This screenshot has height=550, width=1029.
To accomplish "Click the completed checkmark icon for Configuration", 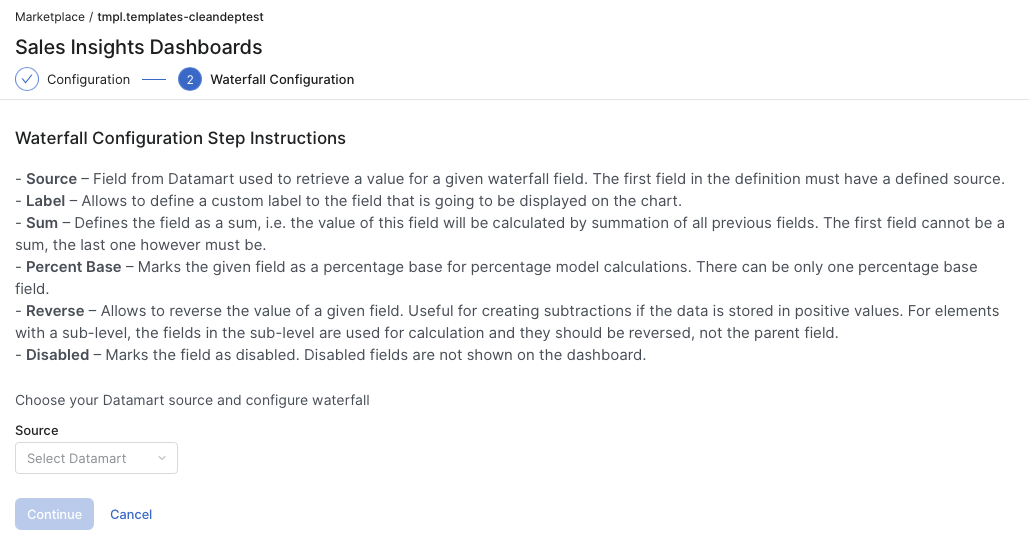I will point(27,79).
